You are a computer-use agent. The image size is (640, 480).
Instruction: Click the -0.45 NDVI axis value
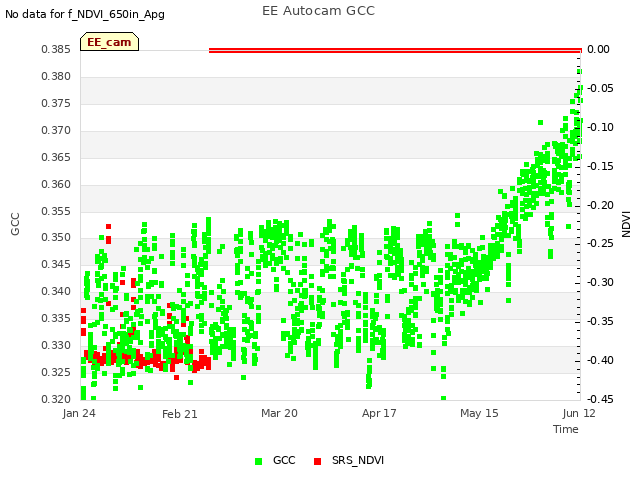600,399
